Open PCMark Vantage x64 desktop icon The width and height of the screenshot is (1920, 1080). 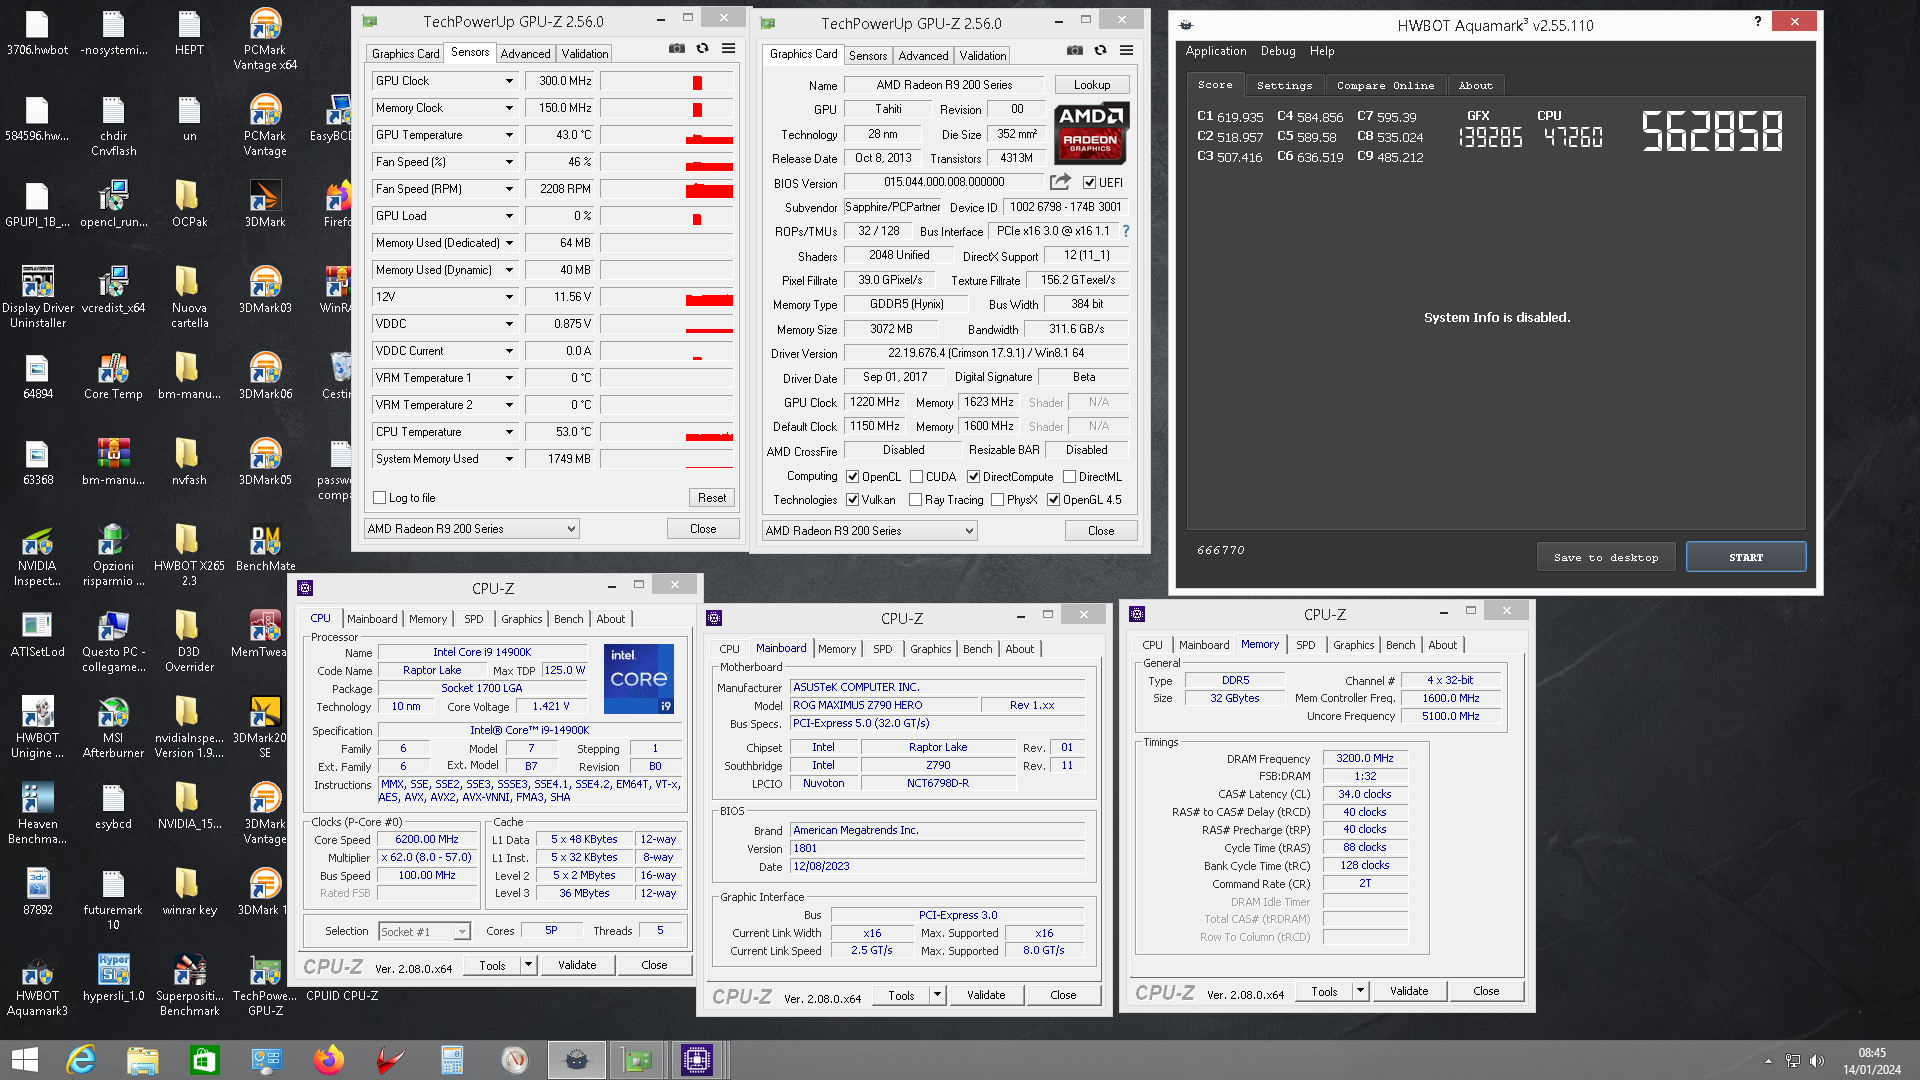coord(265,39)
